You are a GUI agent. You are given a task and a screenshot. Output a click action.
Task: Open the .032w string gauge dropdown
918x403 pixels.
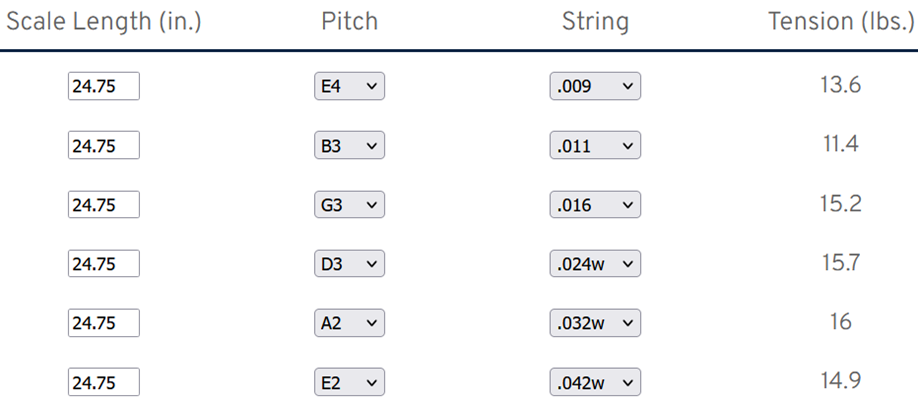[595, 323]
